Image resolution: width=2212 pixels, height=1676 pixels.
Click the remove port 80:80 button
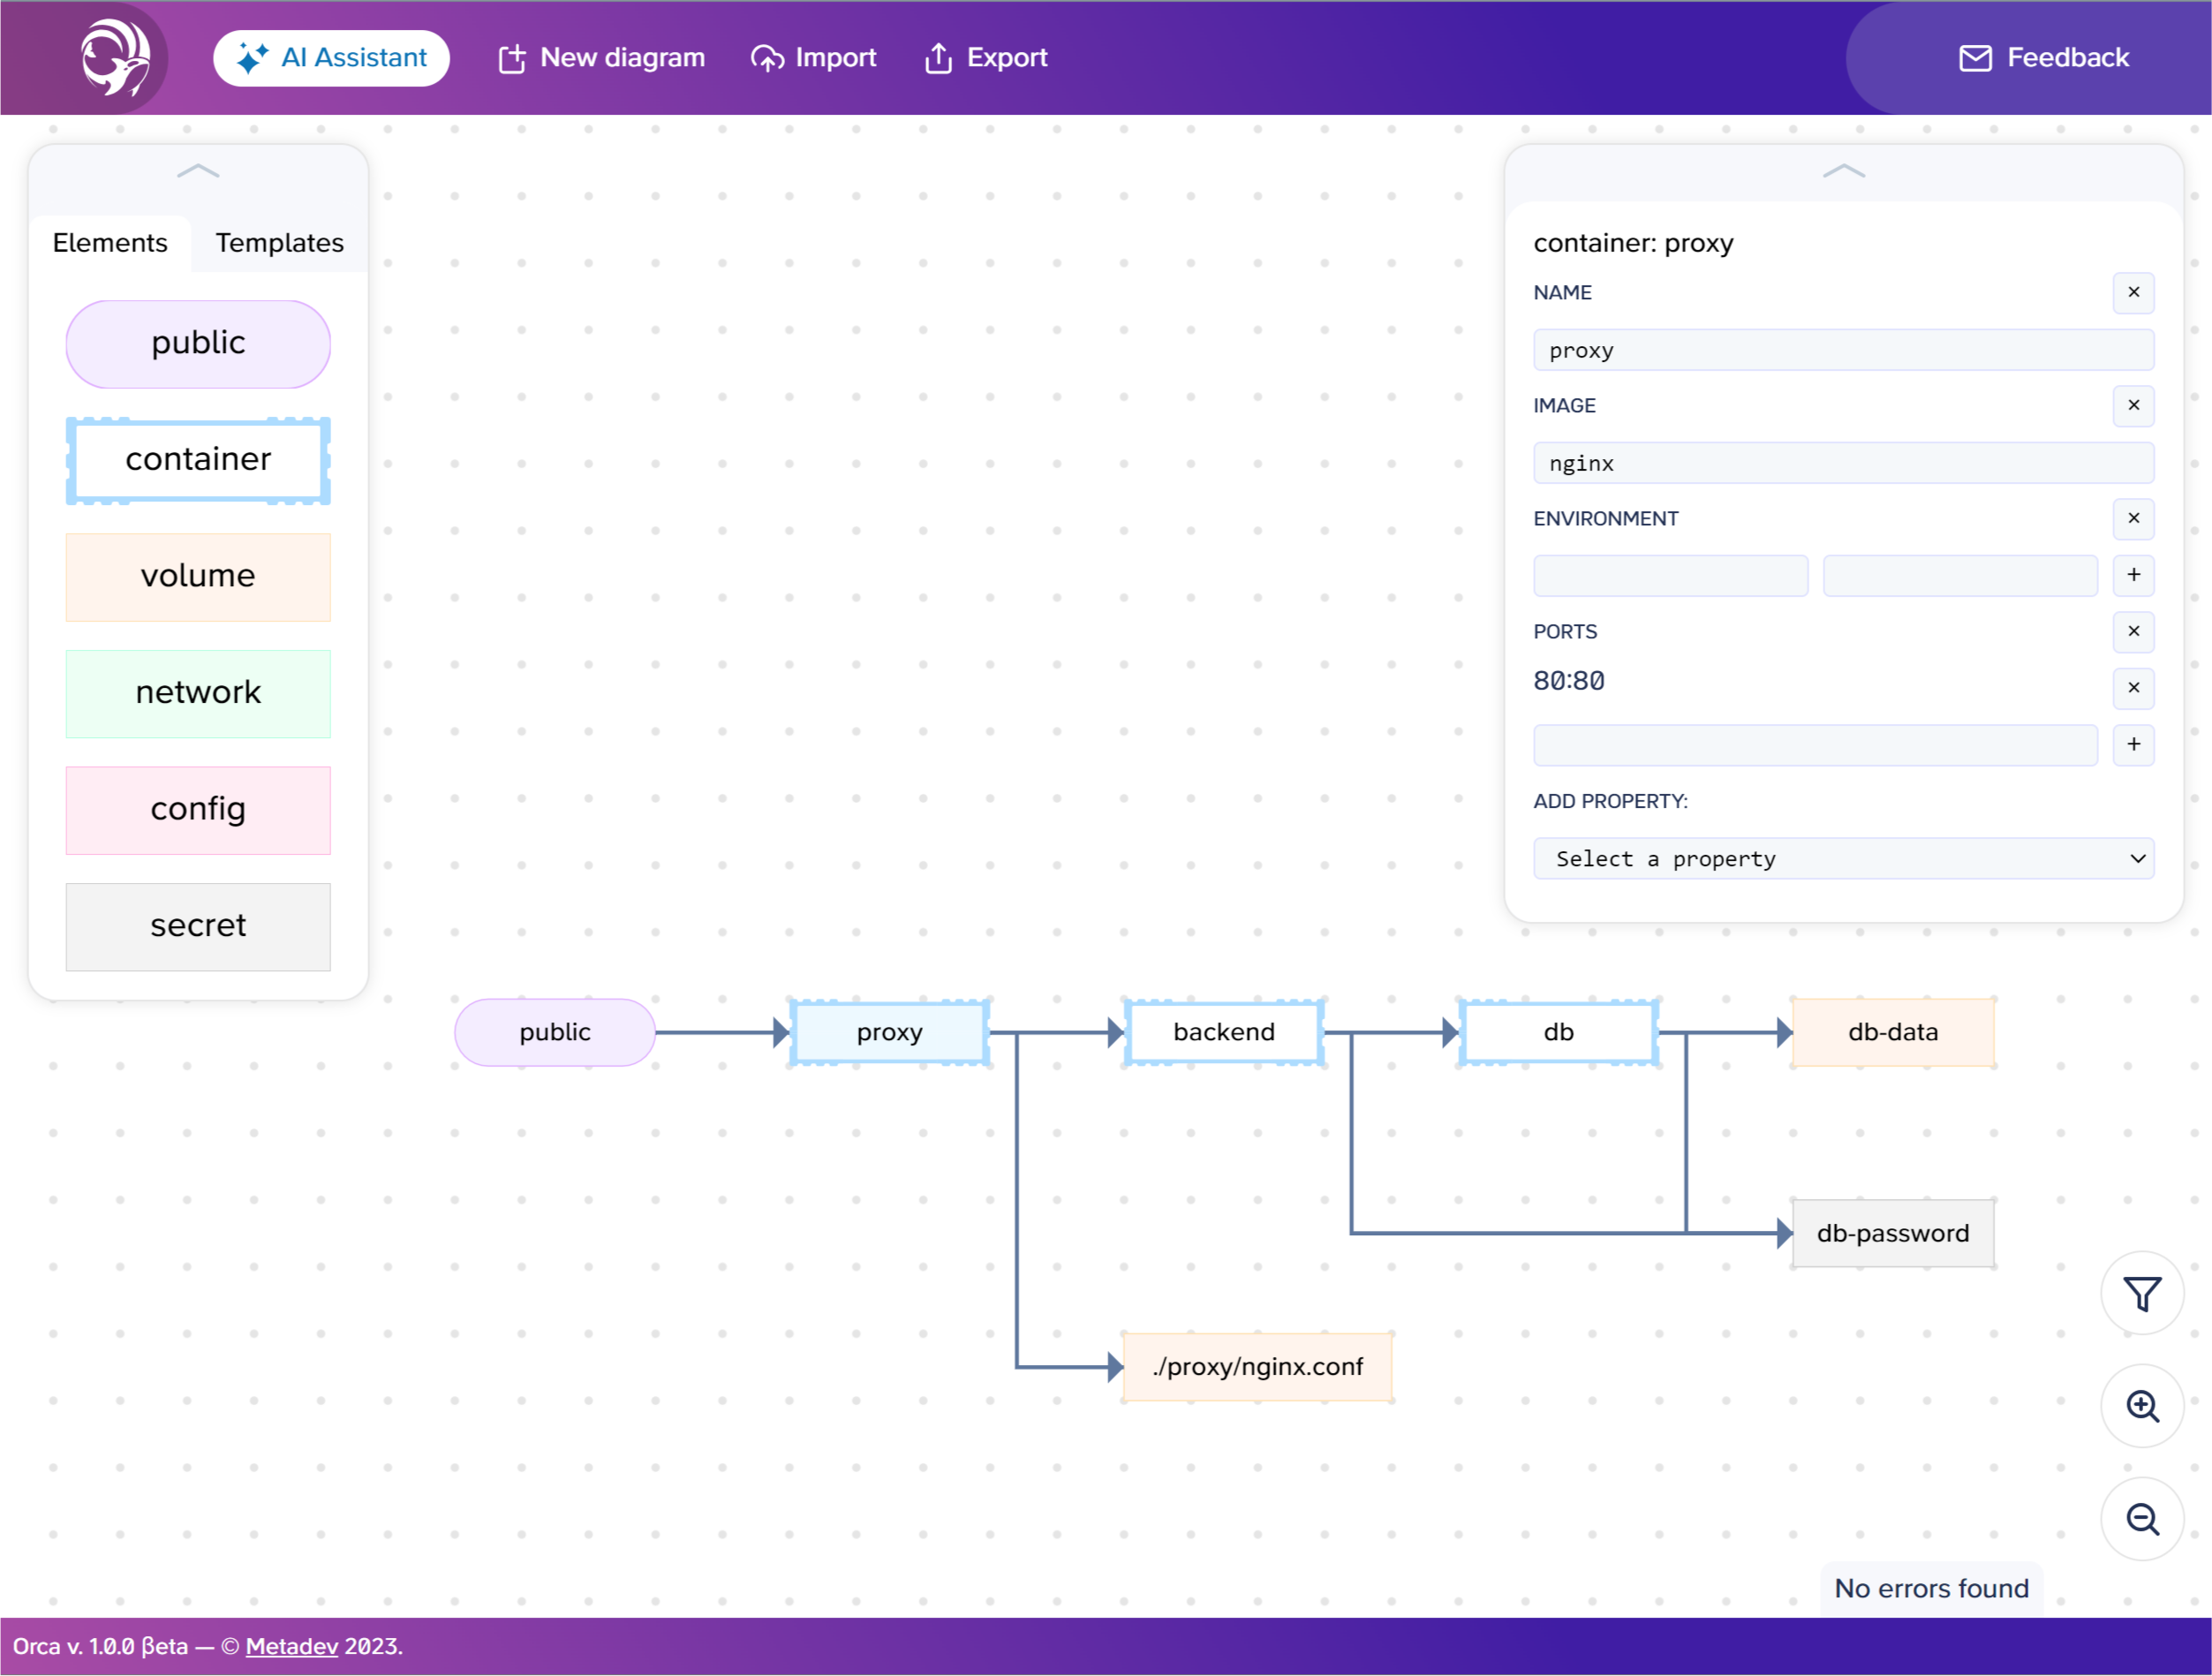click(x=2134, y=687)
